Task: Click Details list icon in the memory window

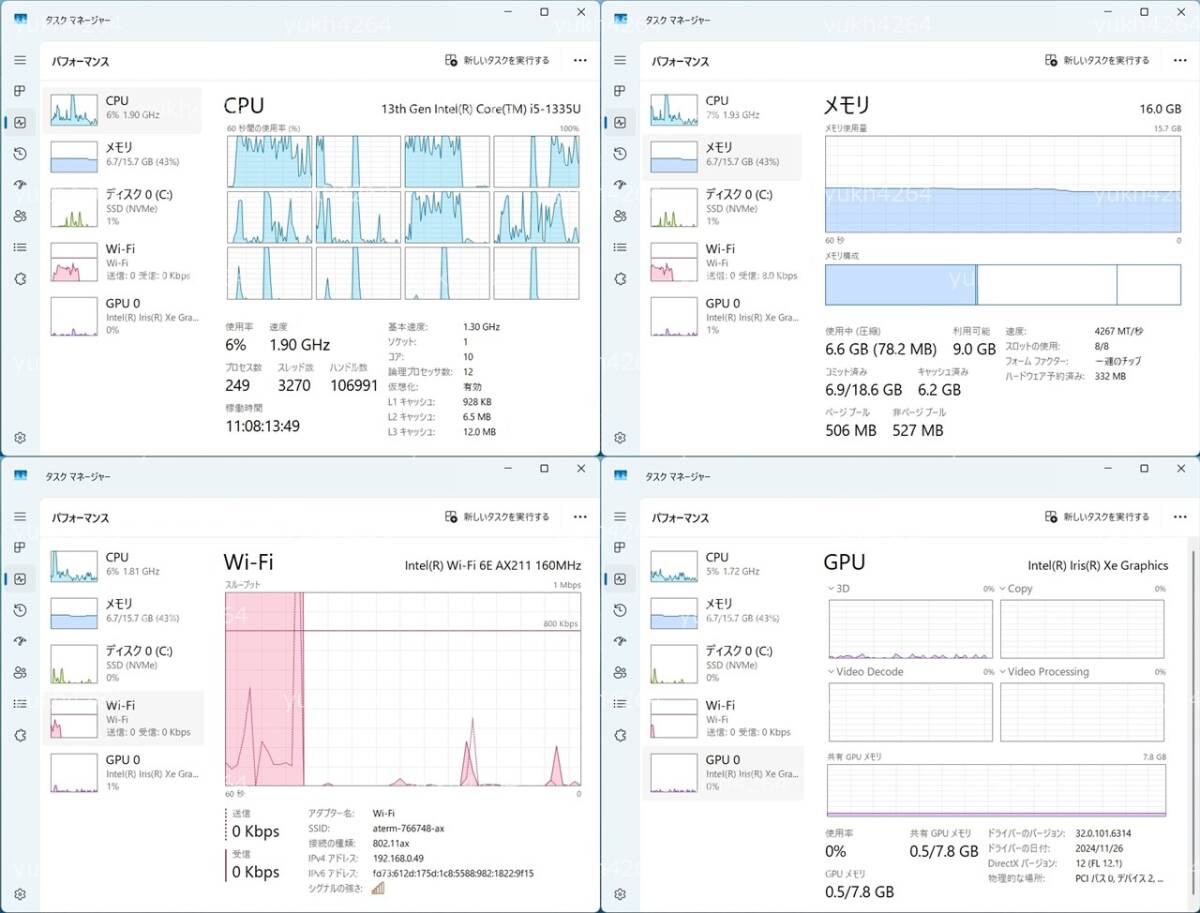Action: [x=619, y=247]
